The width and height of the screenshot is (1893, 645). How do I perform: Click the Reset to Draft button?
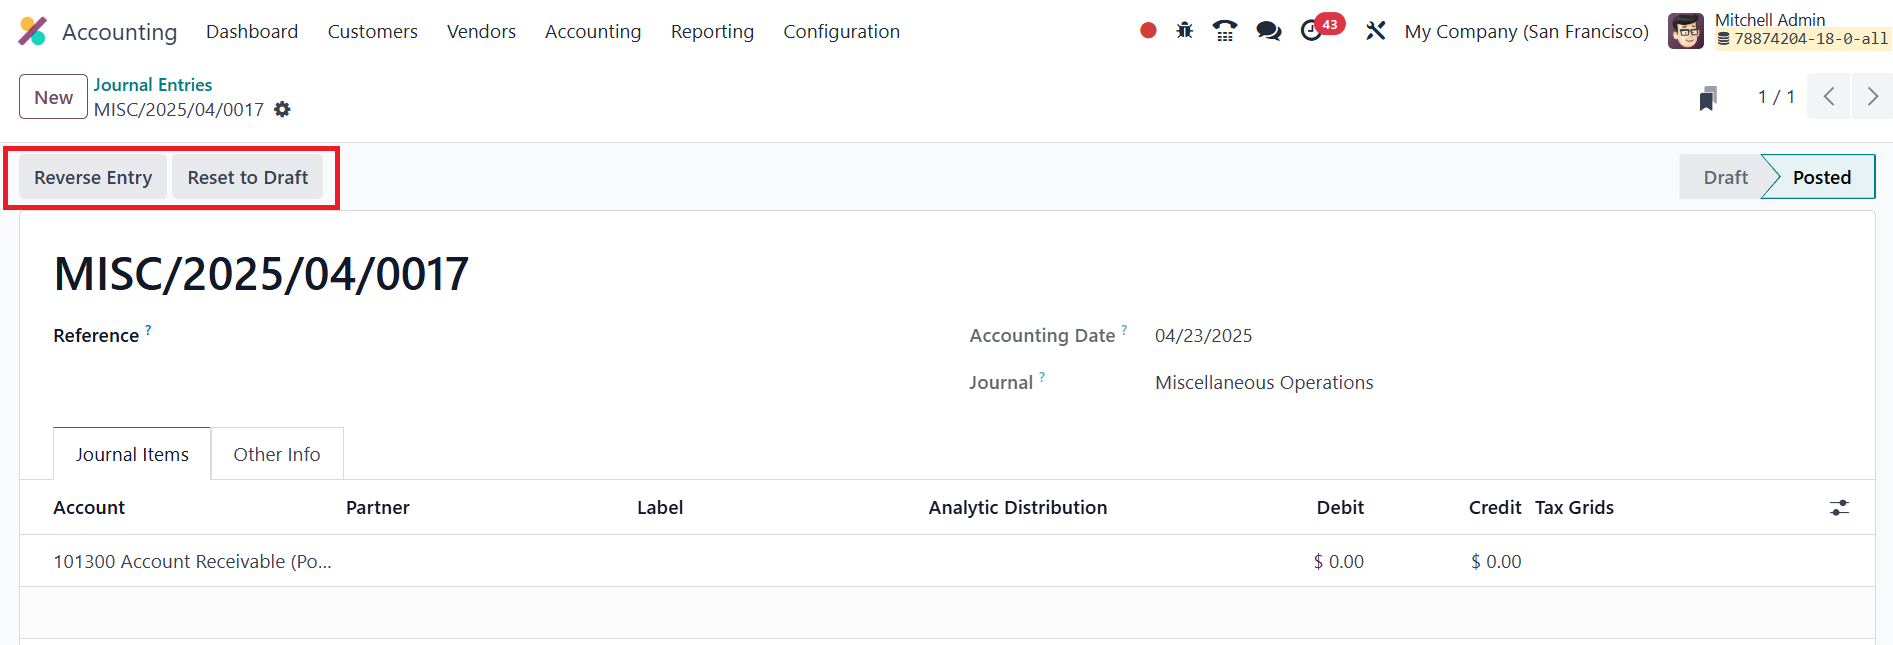247,177
